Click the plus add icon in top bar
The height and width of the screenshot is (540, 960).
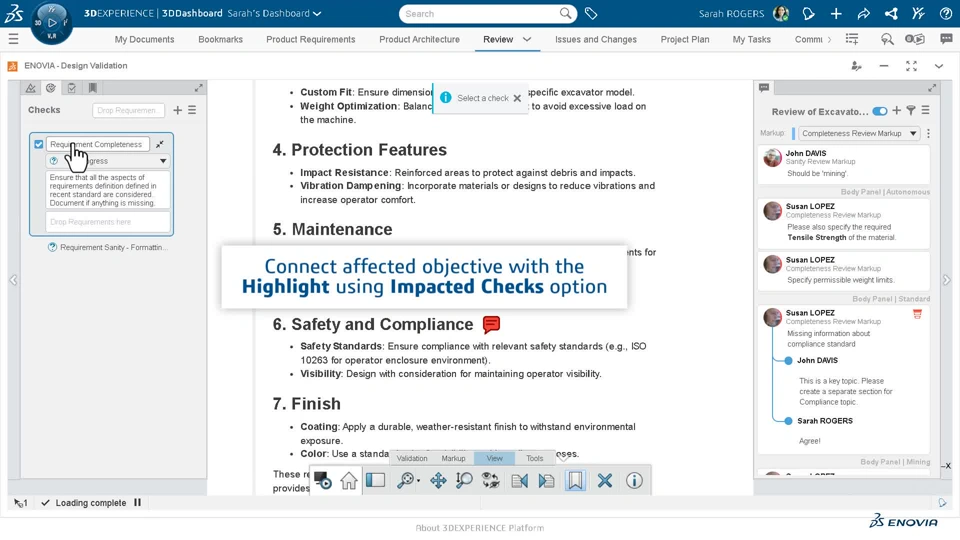pyautogui.click(x=836, y=13)
